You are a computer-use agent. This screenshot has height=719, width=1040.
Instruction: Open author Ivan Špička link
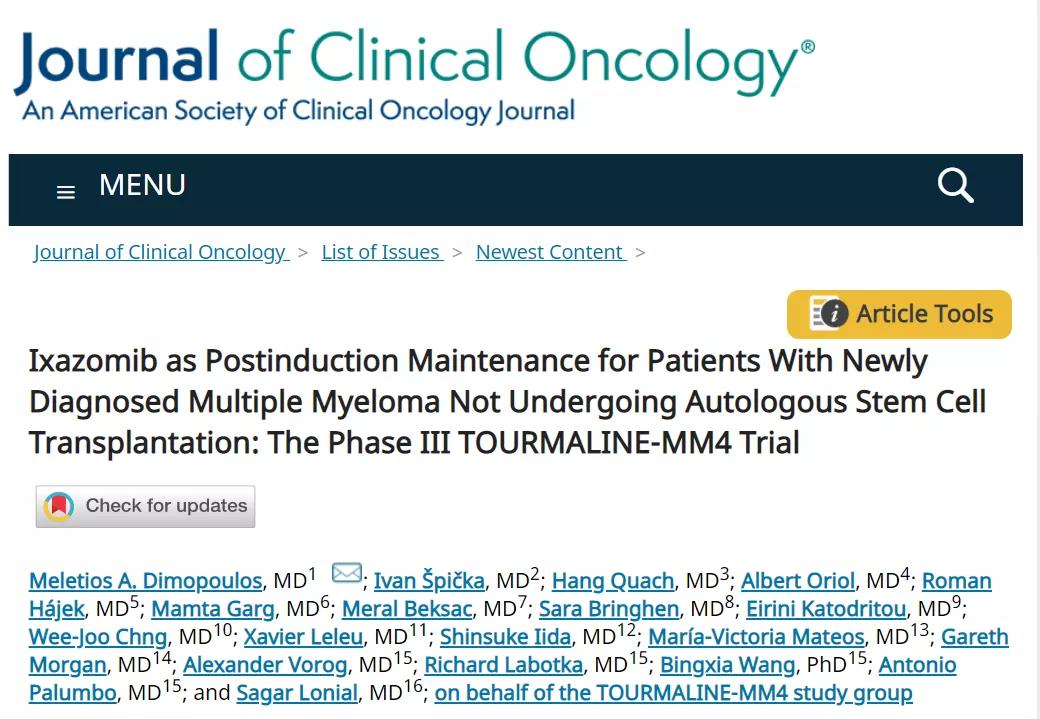pyautogui.click(x=429, y=580)
